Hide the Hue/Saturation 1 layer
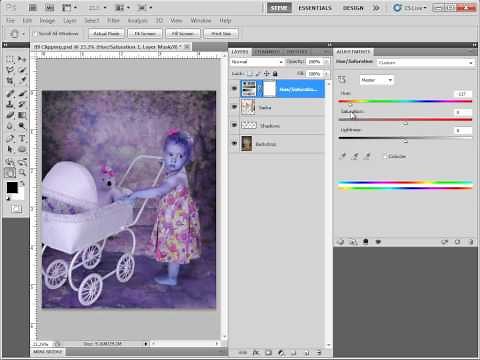 coord(234,89)
